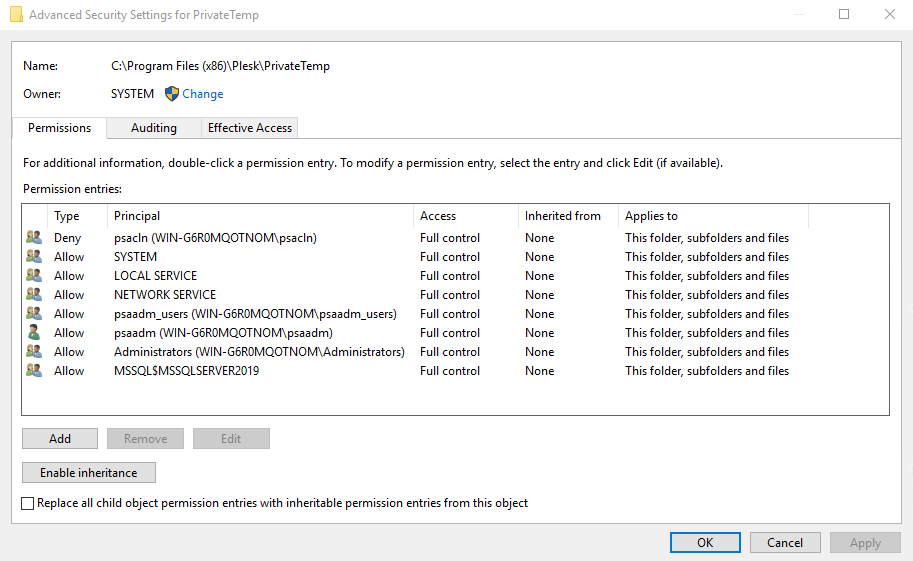Click the icon beside the LOCAL SERVICE entry

[x=34, y=276]
